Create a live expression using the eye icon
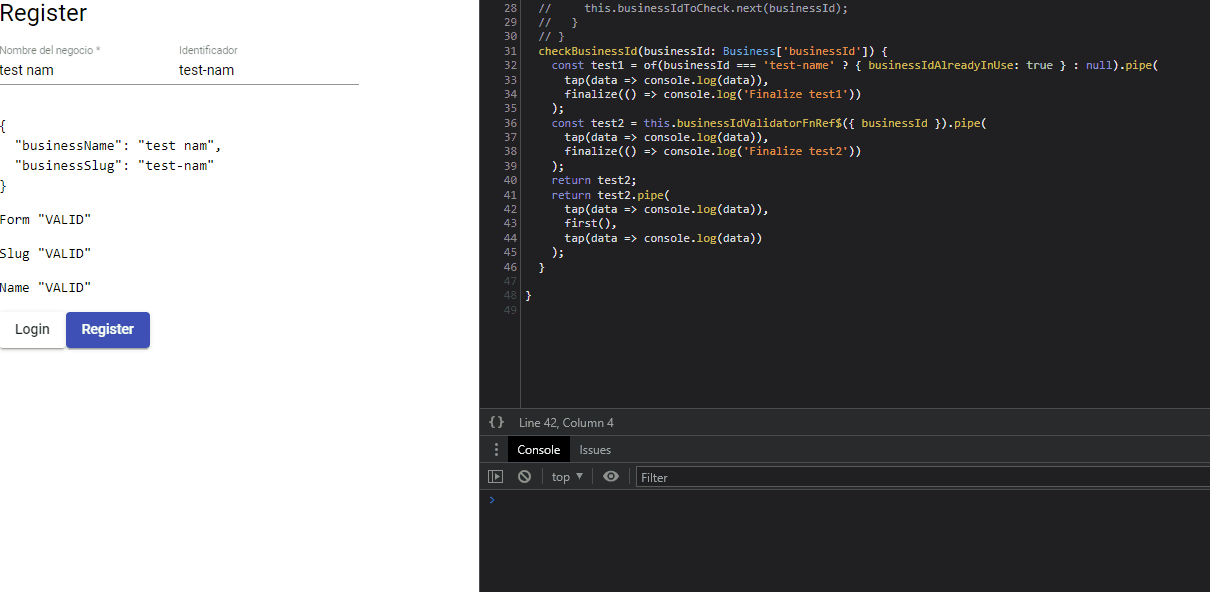Screen dimensions: 1210x592 pyautogui.click(x=611, y=476)
